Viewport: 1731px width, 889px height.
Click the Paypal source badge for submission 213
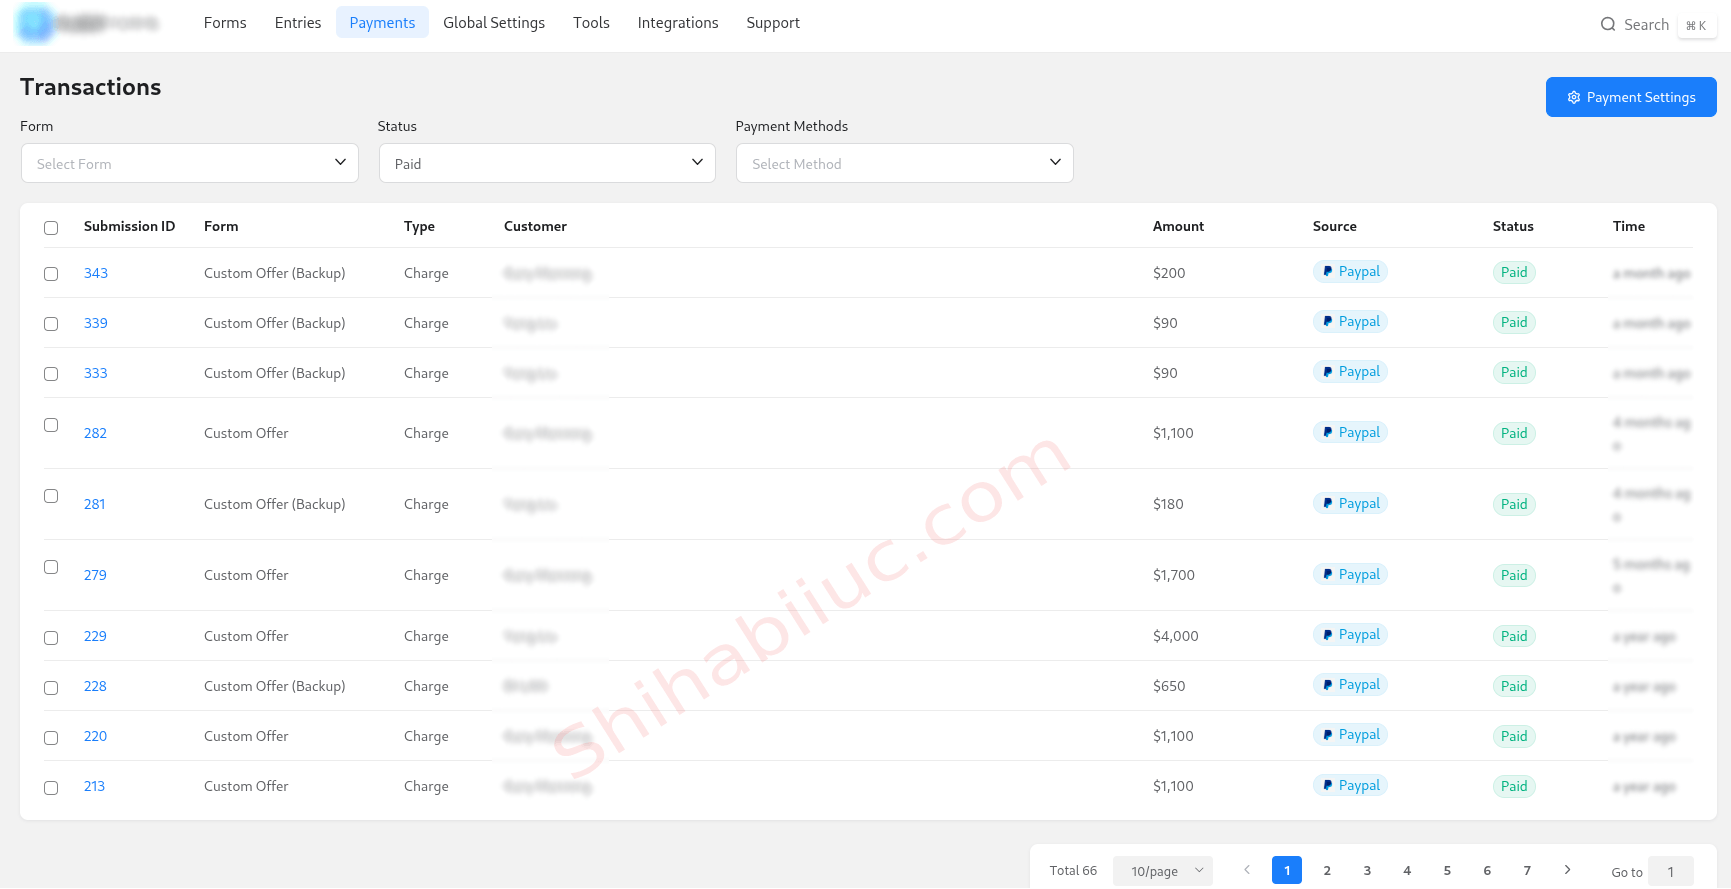tap(1350, 786)
